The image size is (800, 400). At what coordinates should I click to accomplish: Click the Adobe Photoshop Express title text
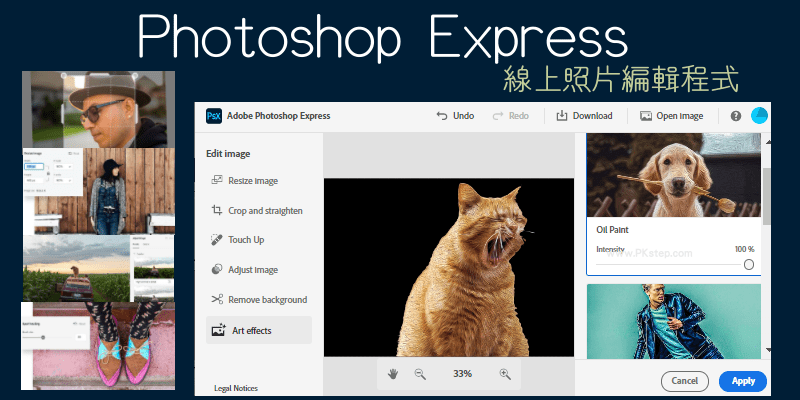coord(279,116)
